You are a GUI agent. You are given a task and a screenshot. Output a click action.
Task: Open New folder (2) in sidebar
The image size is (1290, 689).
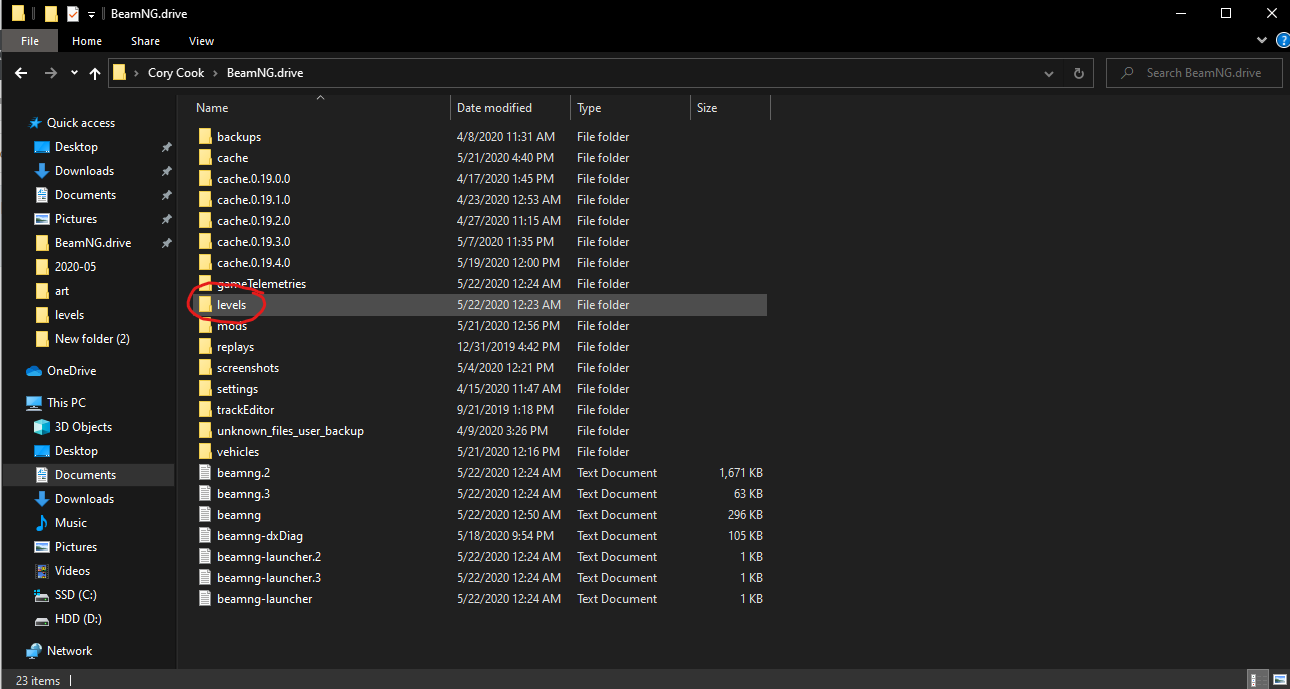coord(92,338)
